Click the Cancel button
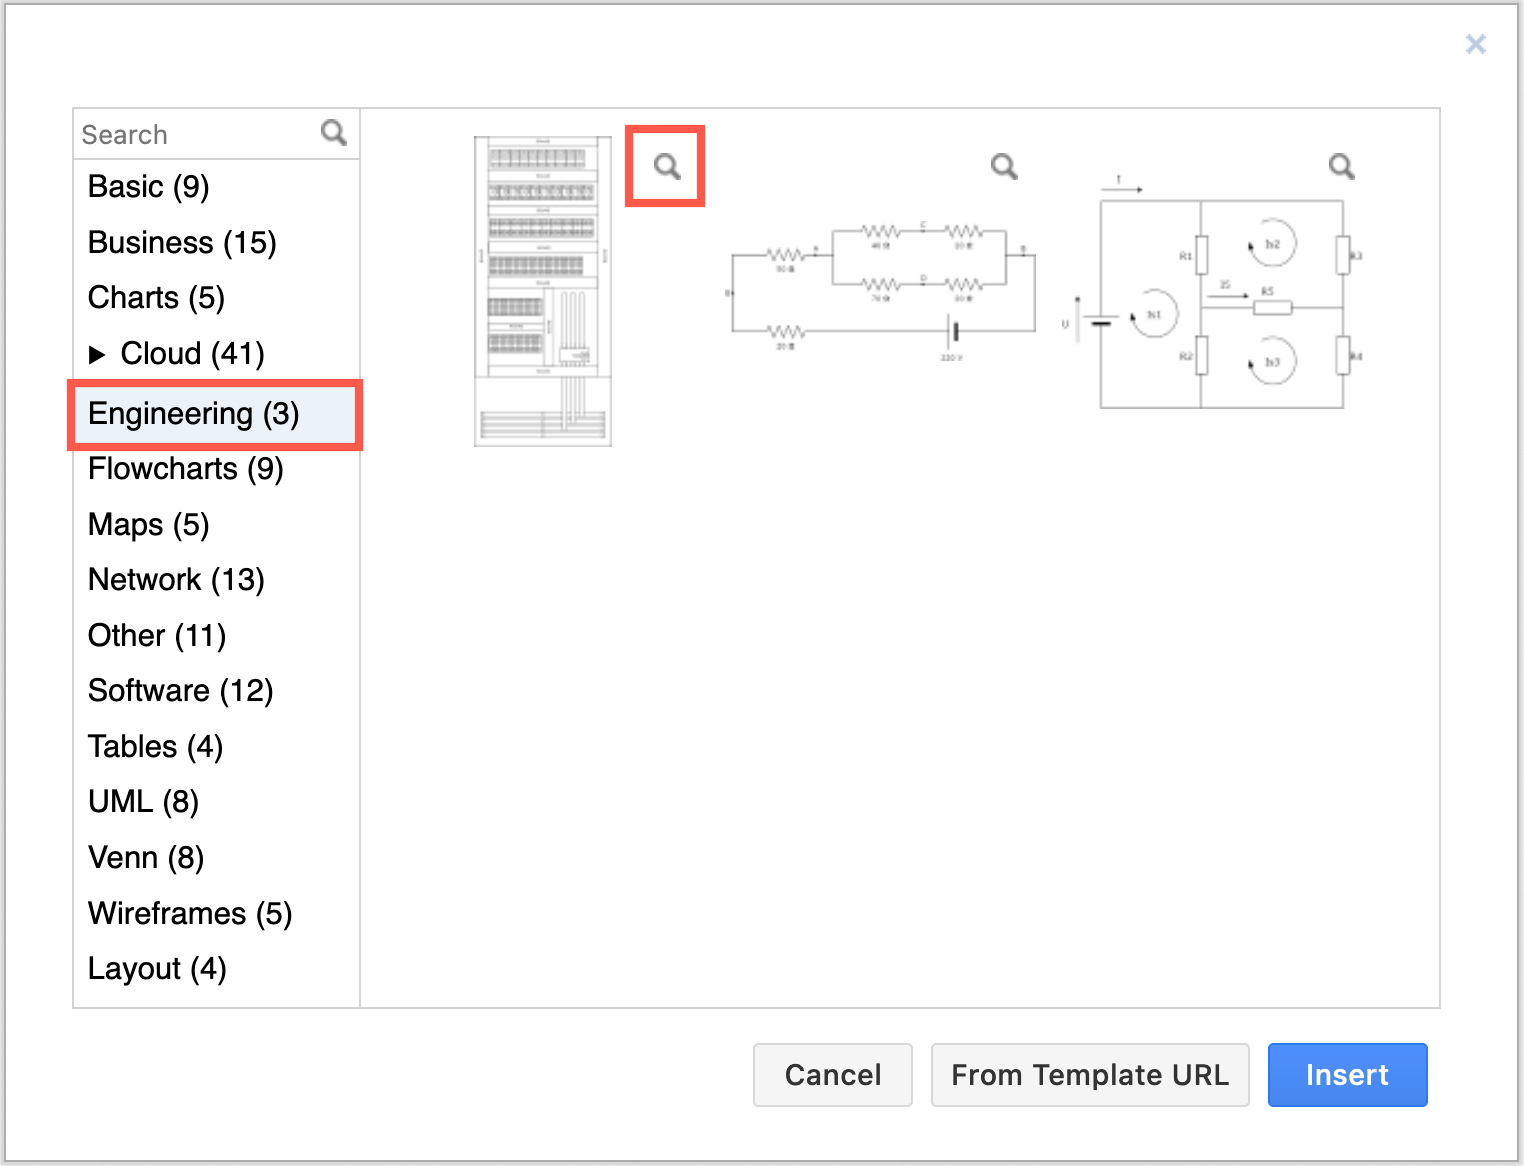This screenshot has height=1166, width=1524. [832, 1074]
